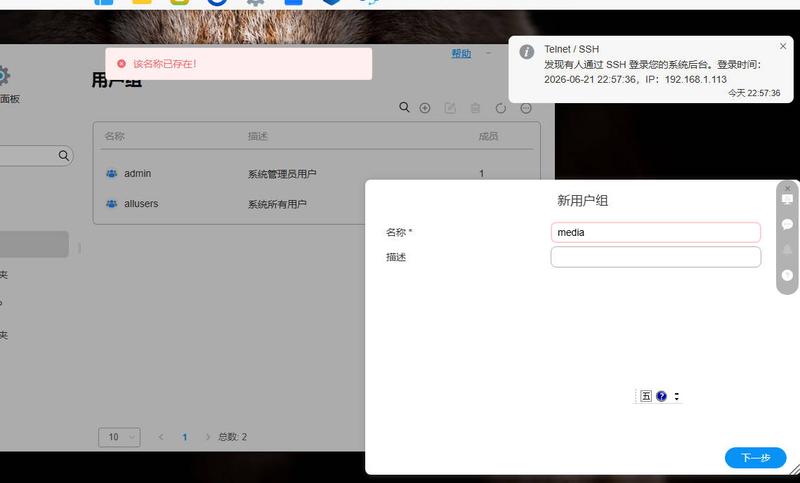Click the add group plus icon
This screenshot has width=800, height=483.
[424, 108]
